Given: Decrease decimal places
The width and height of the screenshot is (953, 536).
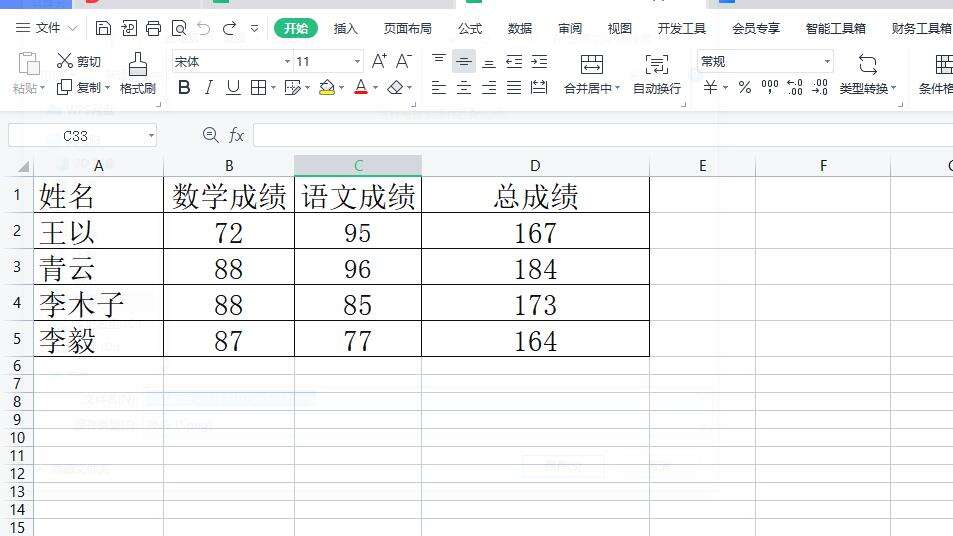Looking at the screenshot, I should (x=820, y=88).
